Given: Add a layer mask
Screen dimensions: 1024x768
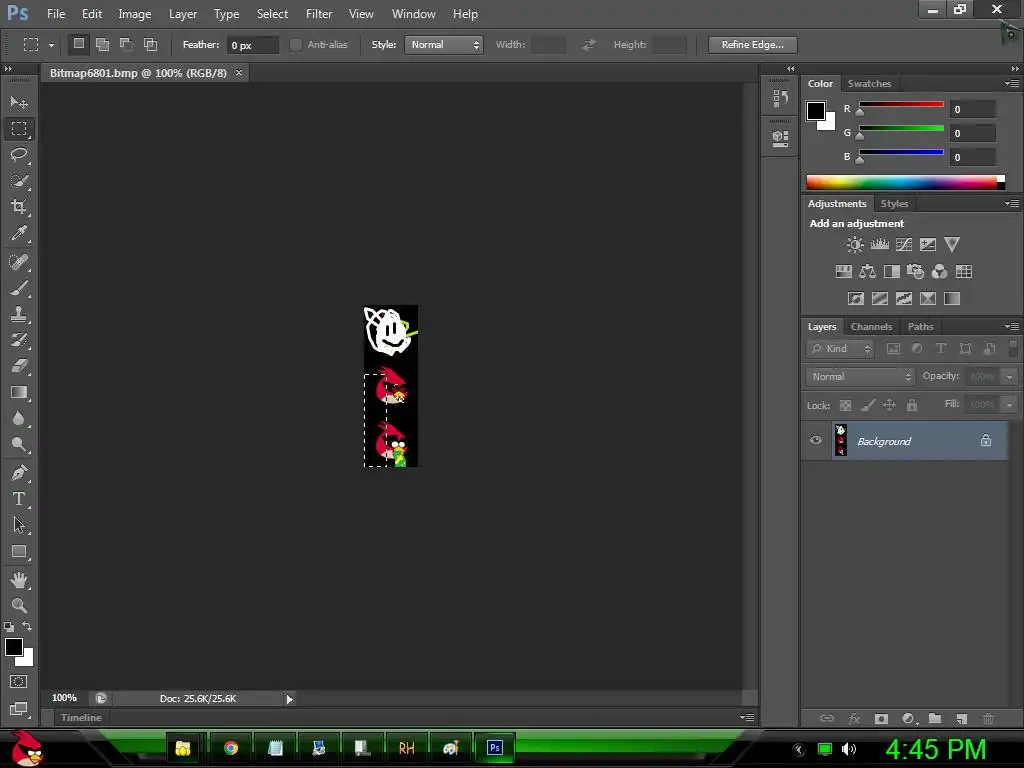Looking at the screenshot, I should coord(881,719).
